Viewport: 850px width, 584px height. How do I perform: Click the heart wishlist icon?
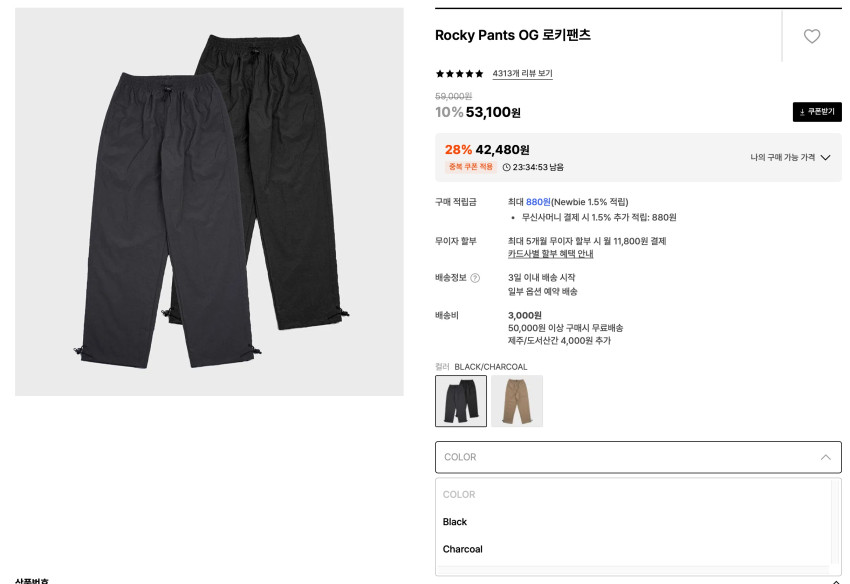[x=812, y=36]
